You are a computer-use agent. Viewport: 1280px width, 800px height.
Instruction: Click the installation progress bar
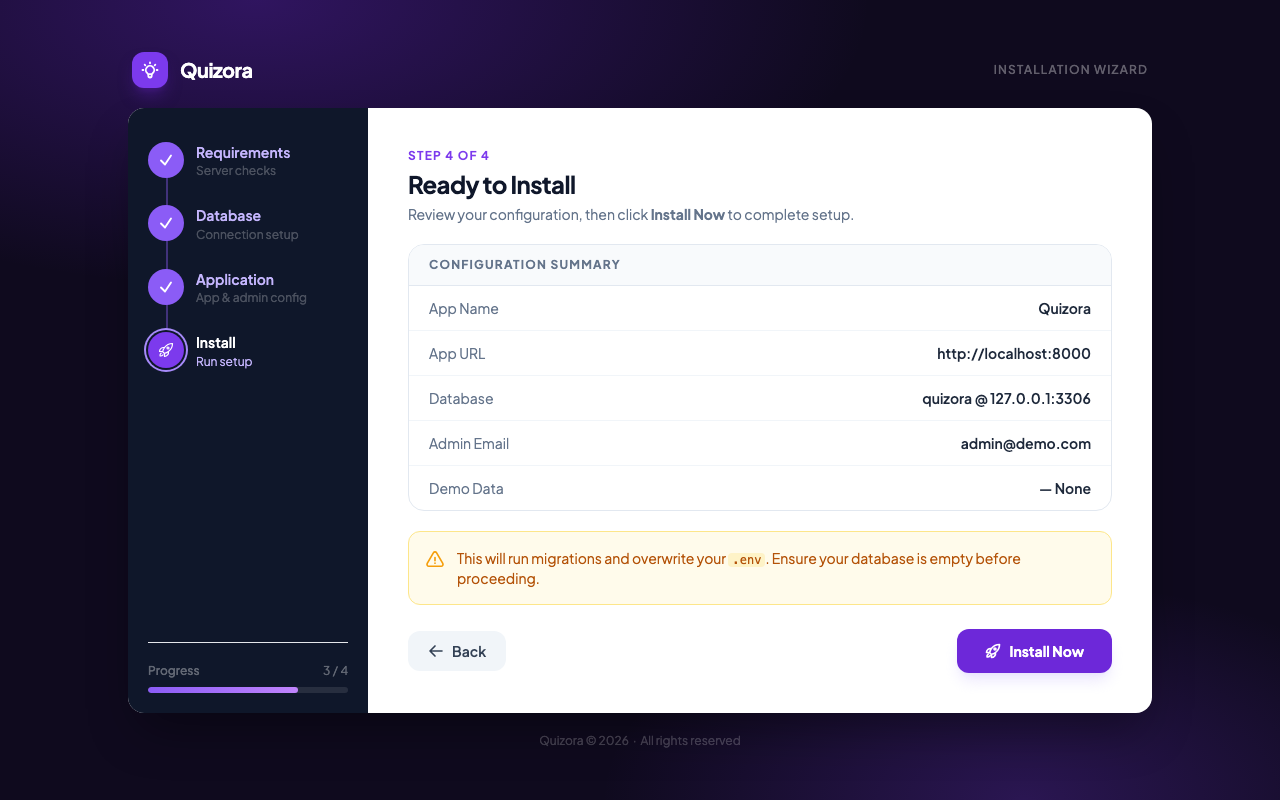pyautogui.click(x=248, y=690)
